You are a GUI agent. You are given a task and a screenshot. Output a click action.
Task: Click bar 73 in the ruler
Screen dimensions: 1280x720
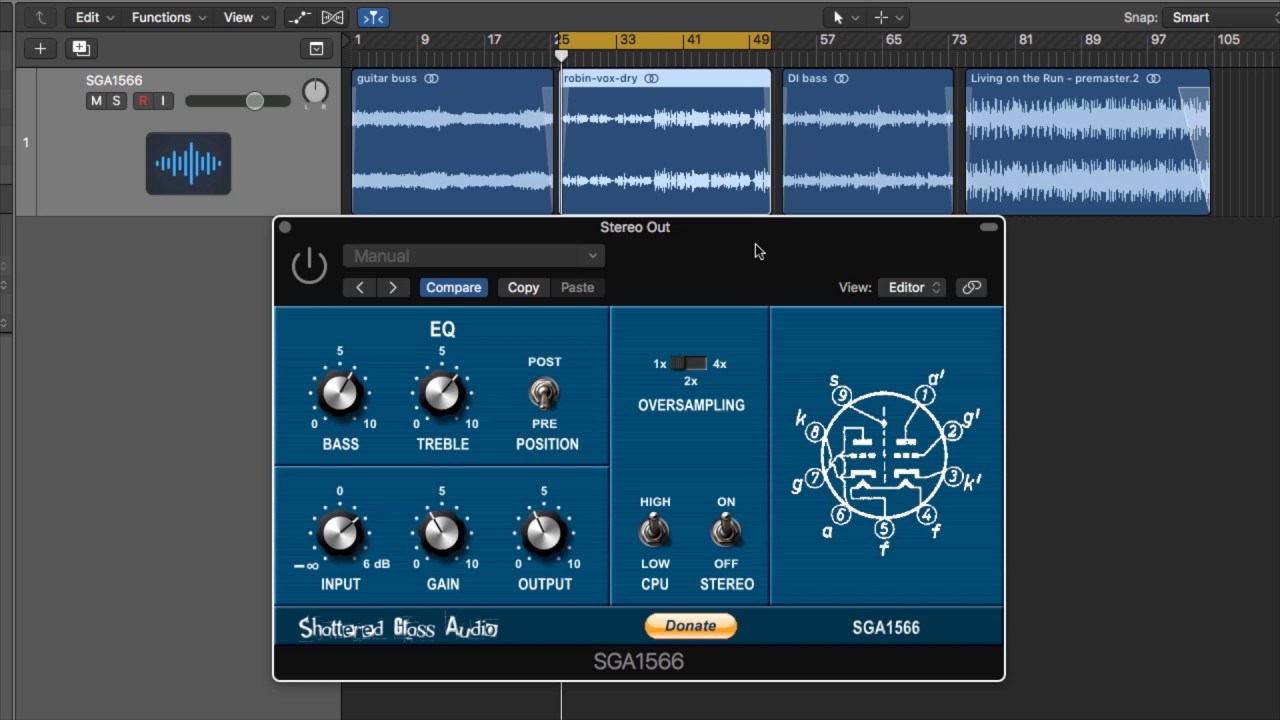pos(959,40)
